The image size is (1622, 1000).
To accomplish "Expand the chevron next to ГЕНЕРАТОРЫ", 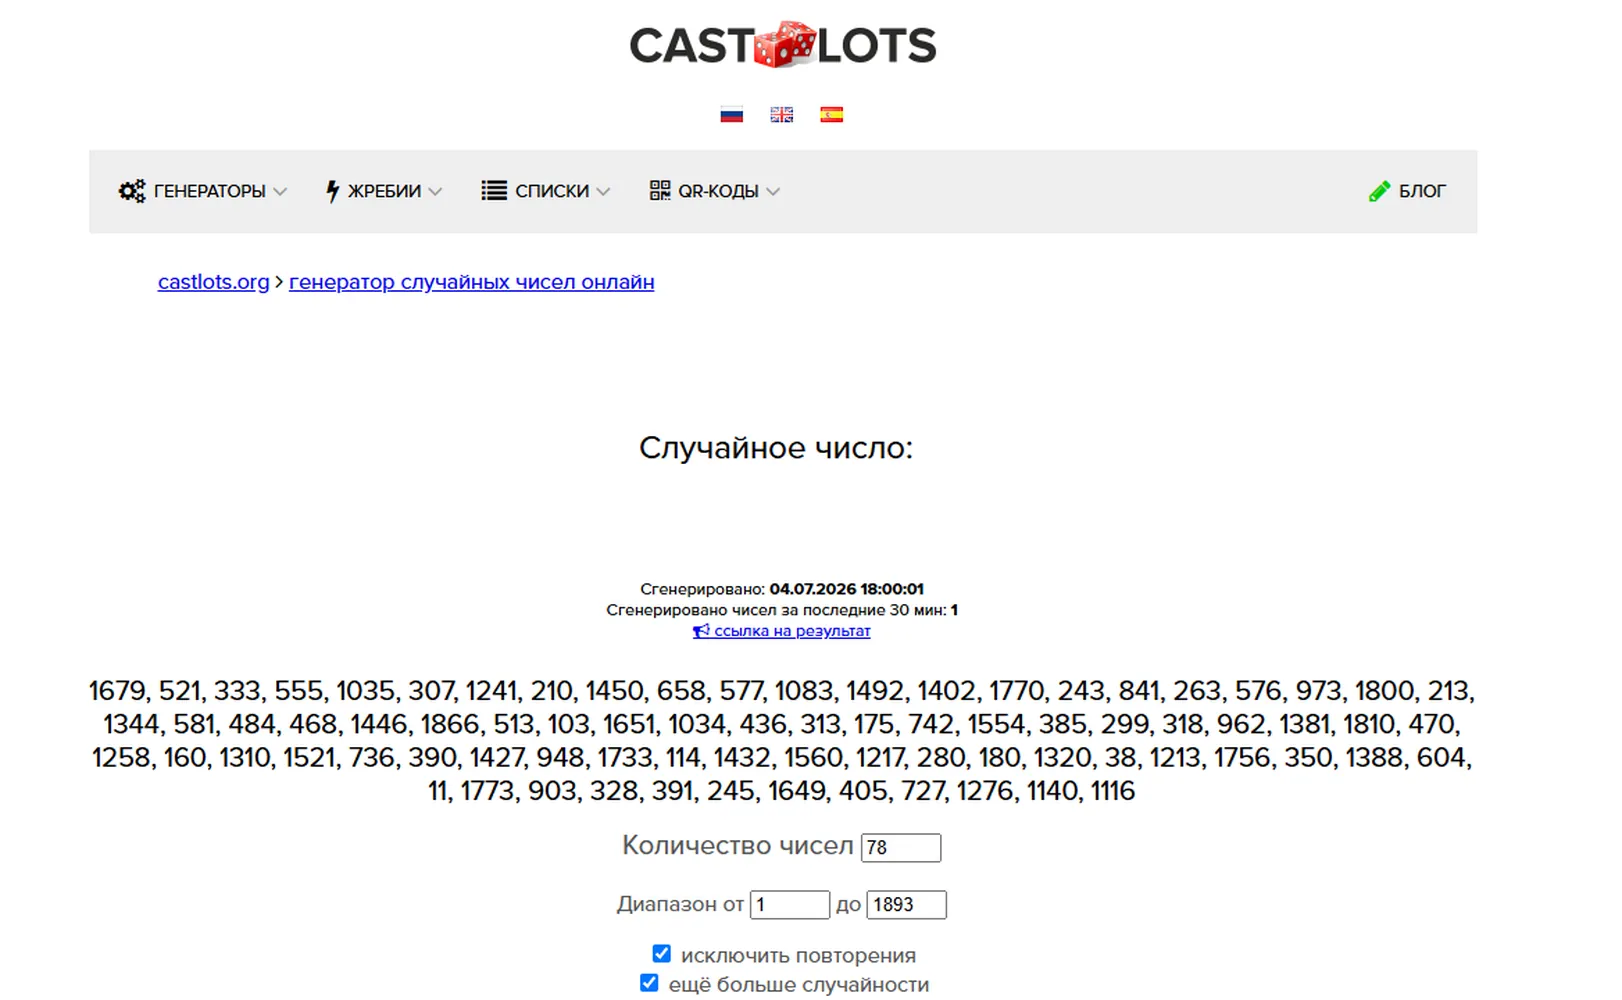I will (280, 192).
